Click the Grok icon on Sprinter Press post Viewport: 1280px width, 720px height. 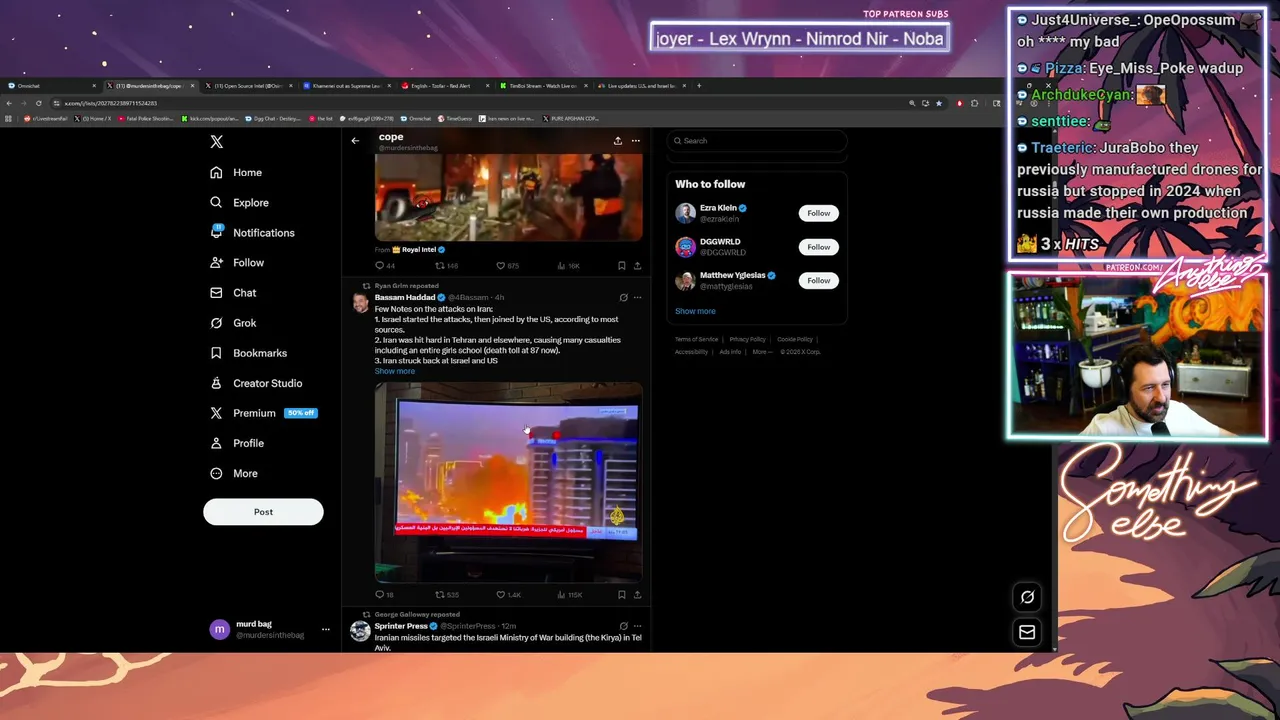pos(623,626)
